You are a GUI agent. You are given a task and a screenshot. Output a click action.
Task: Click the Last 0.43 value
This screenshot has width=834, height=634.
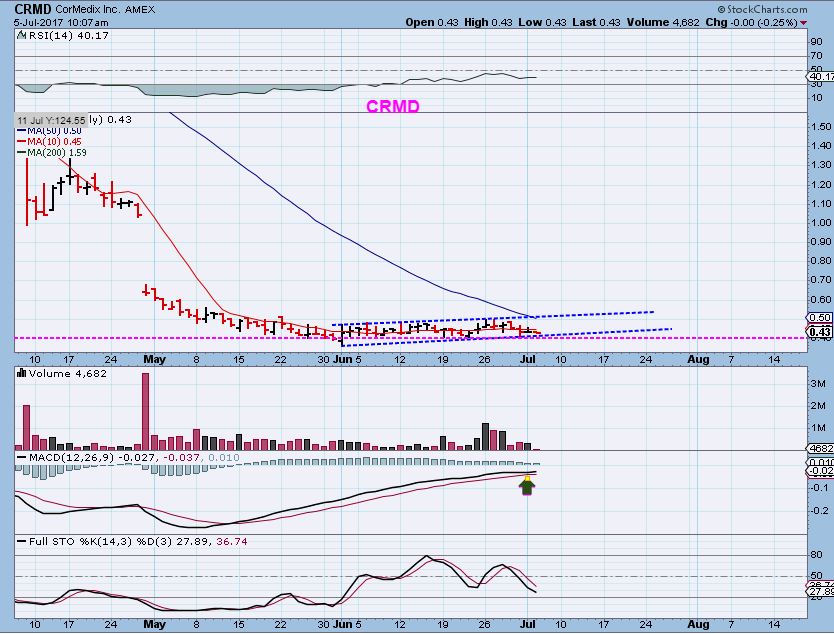click(x=596, y=22)
